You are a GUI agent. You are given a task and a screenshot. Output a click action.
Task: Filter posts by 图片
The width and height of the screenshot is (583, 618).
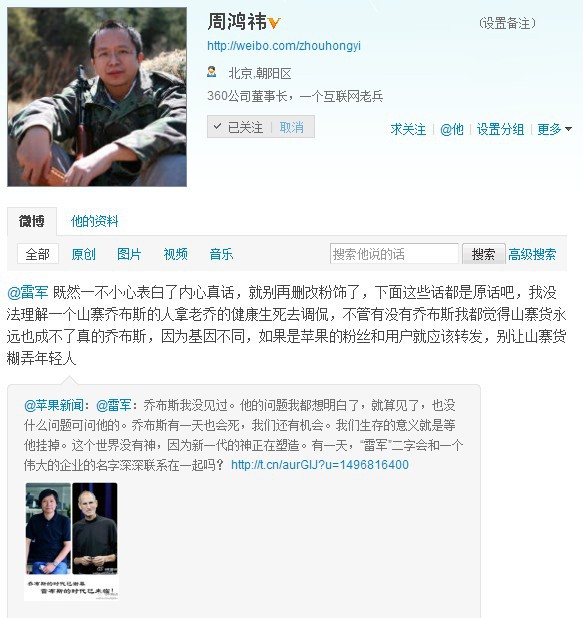[x=129, y=254]
